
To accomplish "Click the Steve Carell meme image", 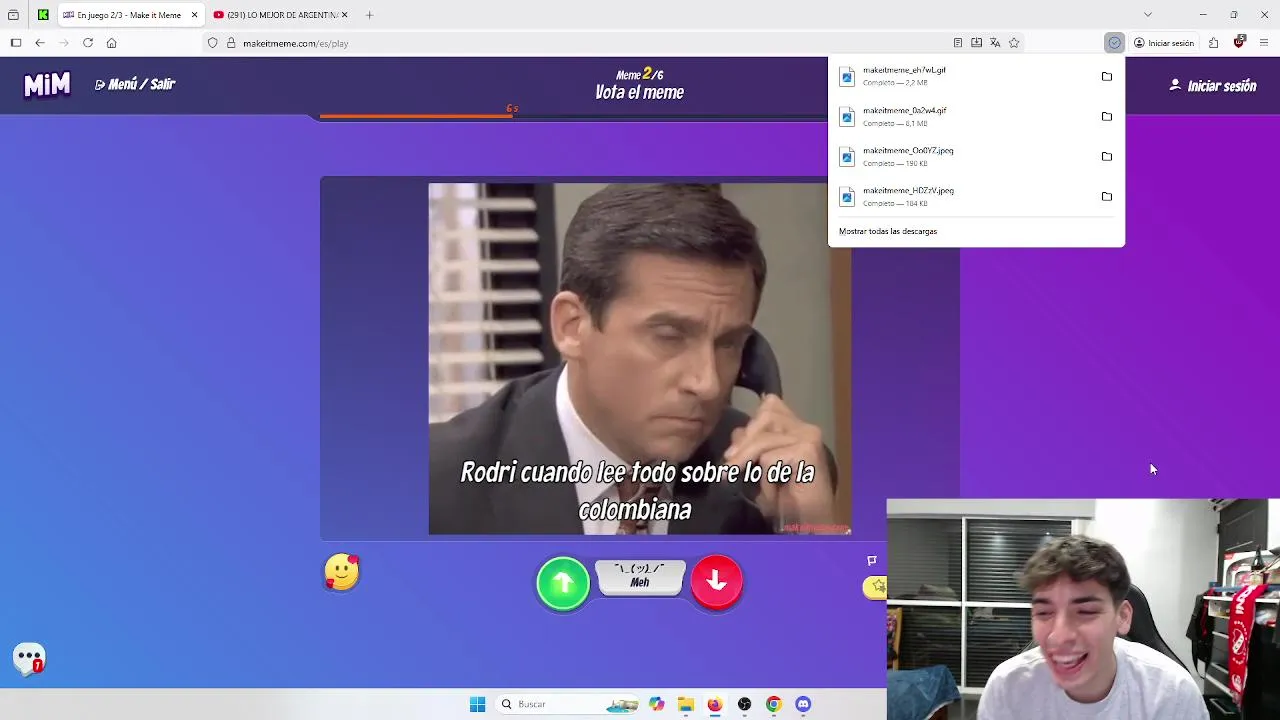I will point(639,358).
